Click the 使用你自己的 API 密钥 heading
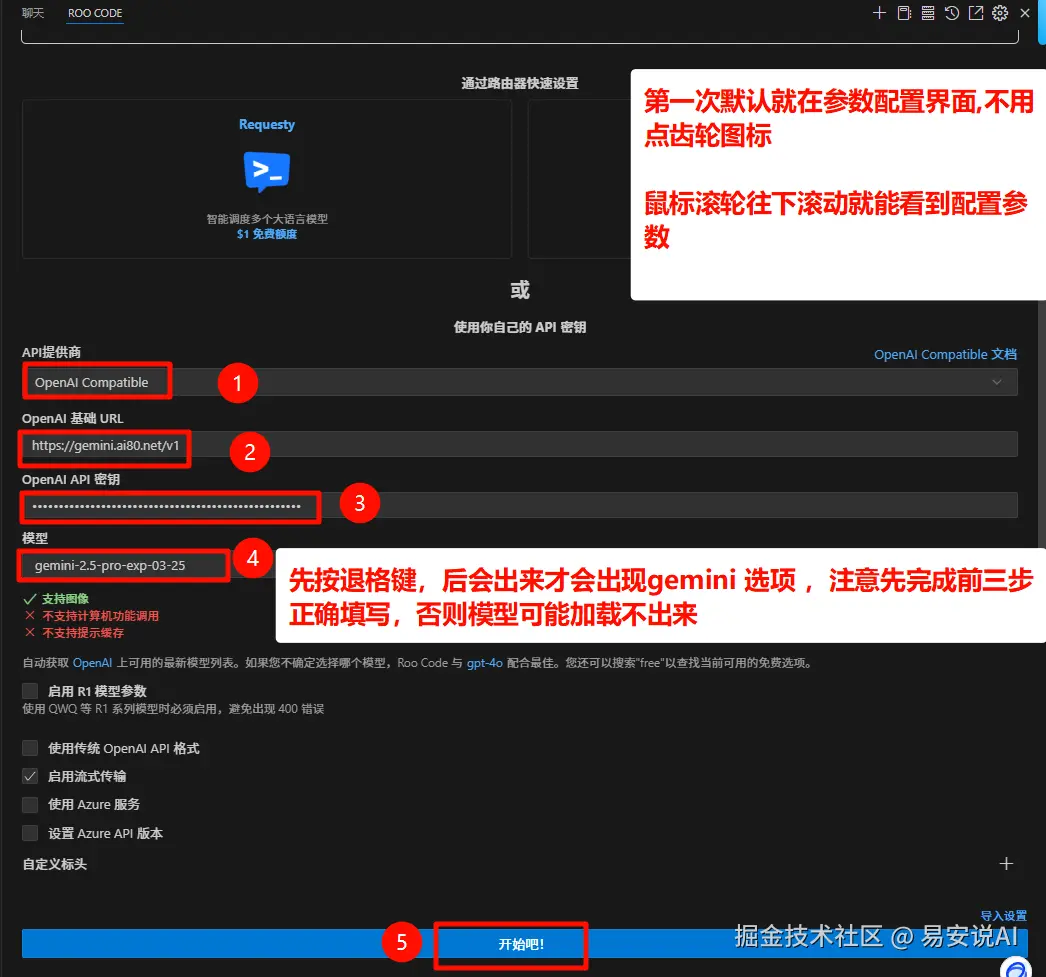1046x977 pixels. 520,327
